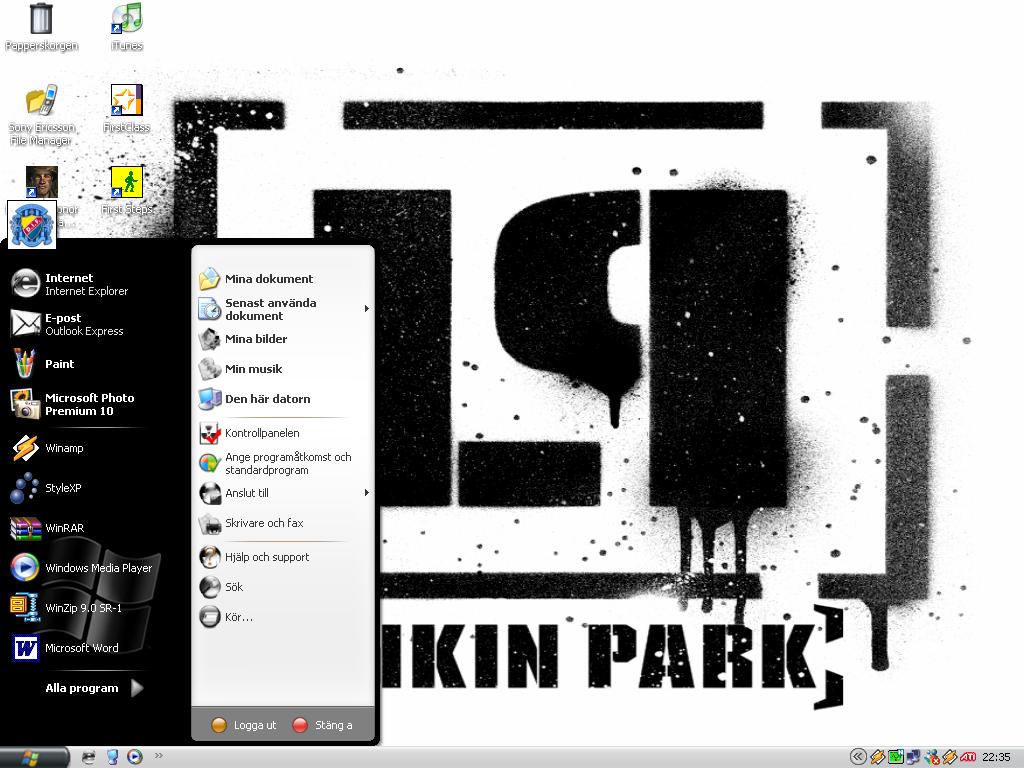Image resolution: width=1024 pixels, height=768 pixels.
Task: Open the FirstClass desktop shortcut
Action: (x=127, y=108)
